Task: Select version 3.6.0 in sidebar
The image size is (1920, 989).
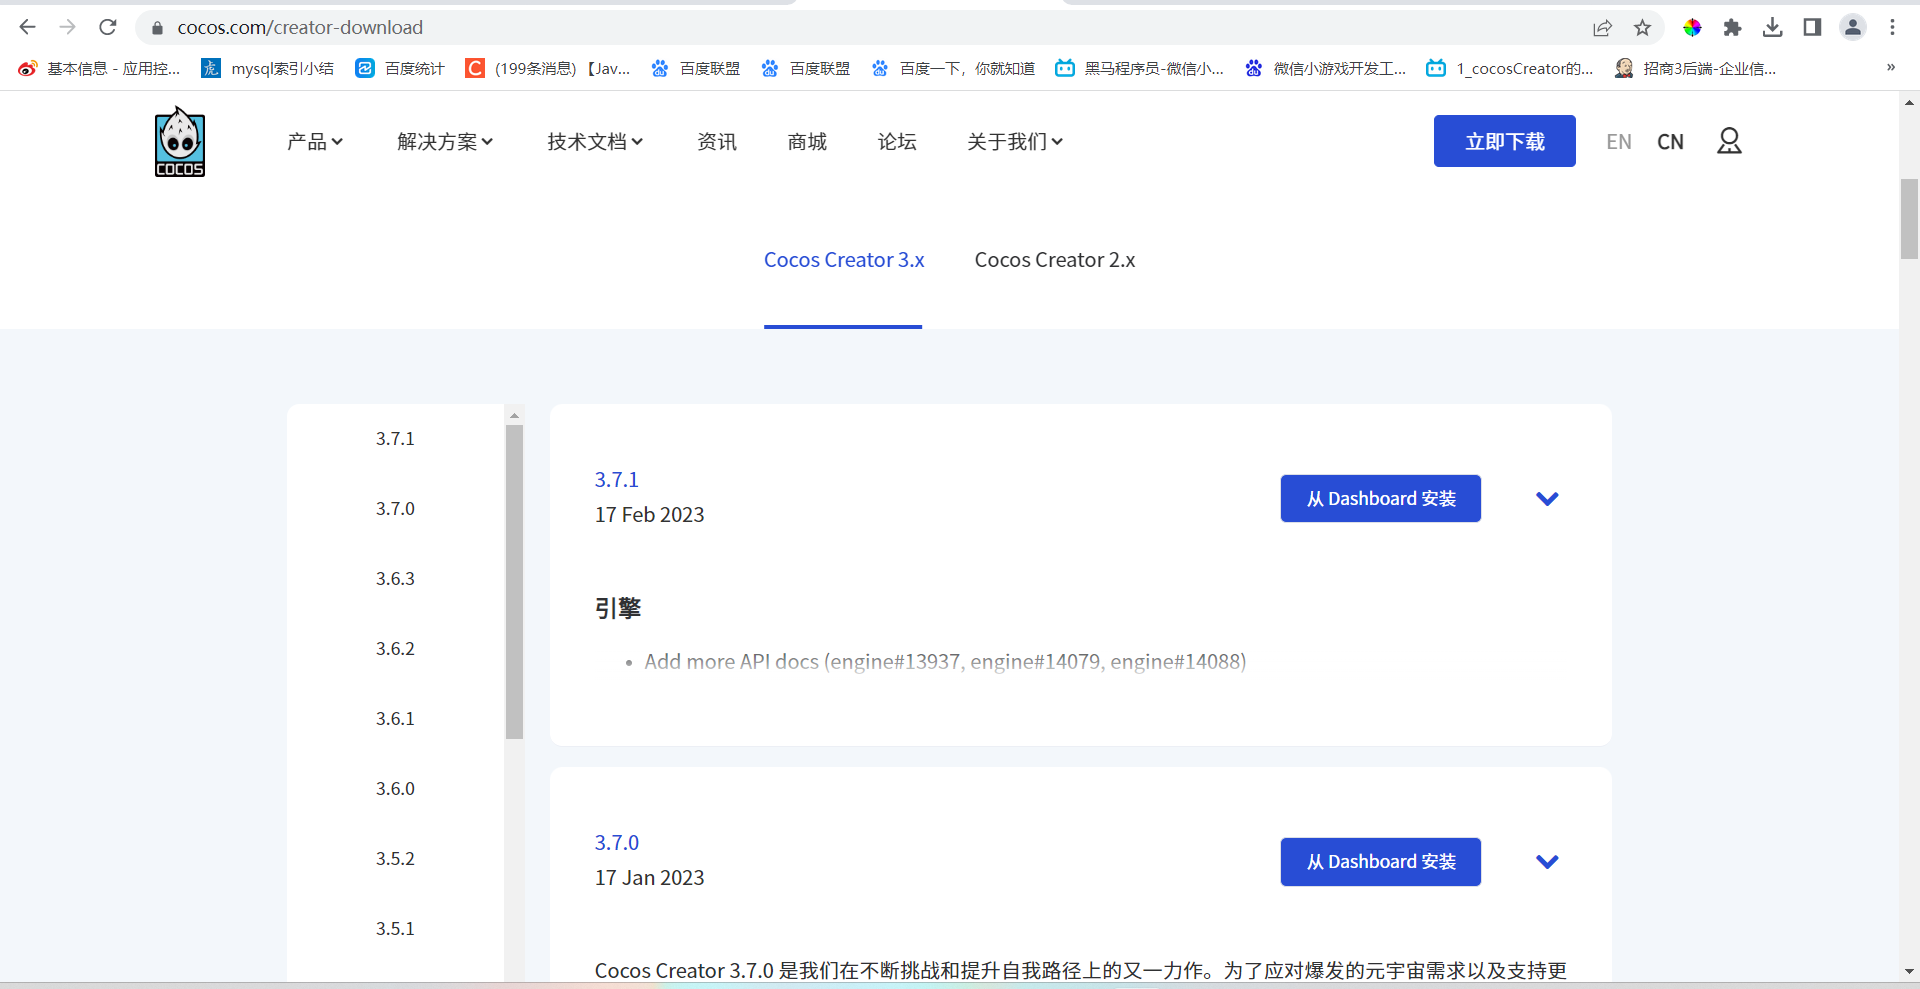Action: 395,789
